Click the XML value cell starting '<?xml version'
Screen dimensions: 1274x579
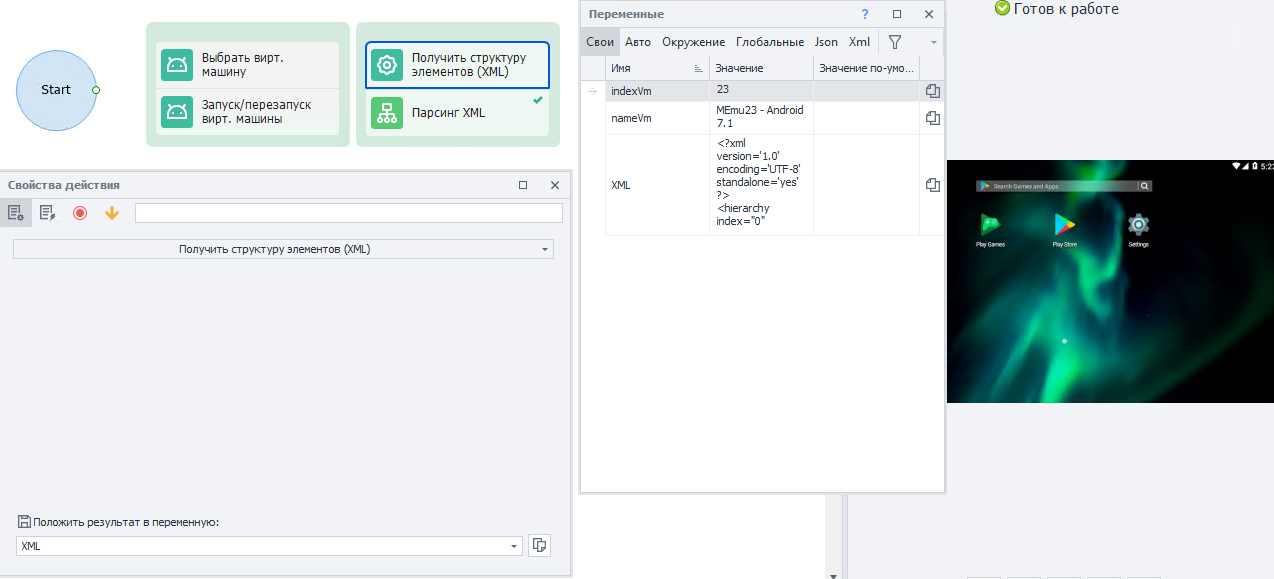pos(761,185)
